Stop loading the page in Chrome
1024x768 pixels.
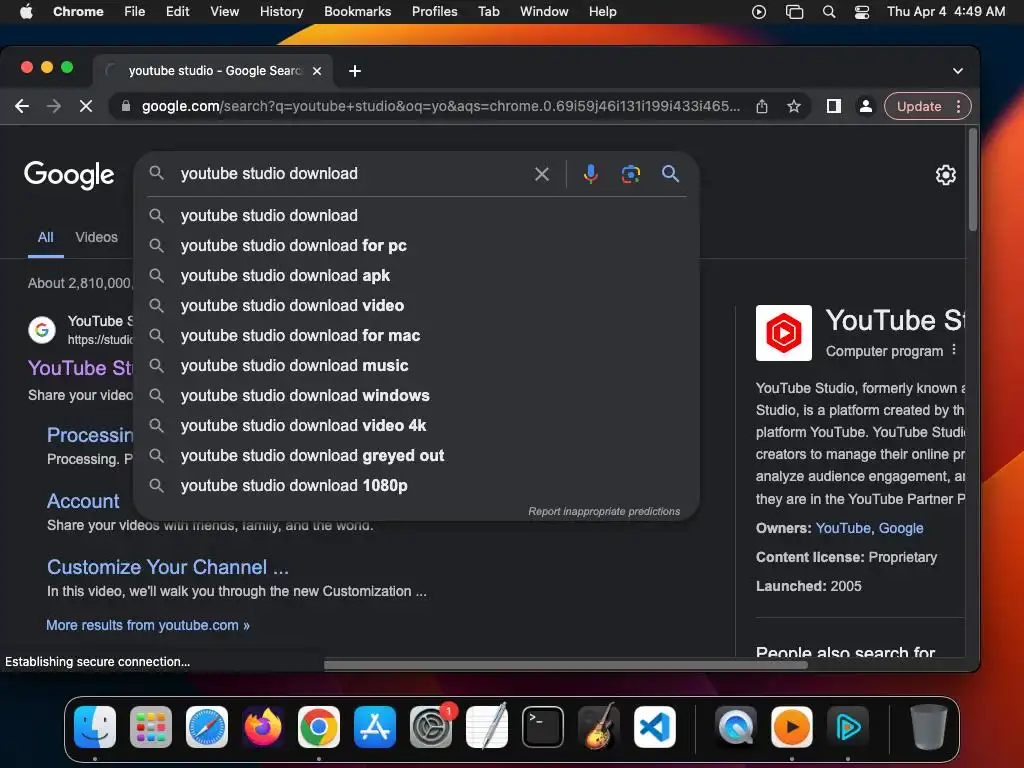tap(86, 106)
